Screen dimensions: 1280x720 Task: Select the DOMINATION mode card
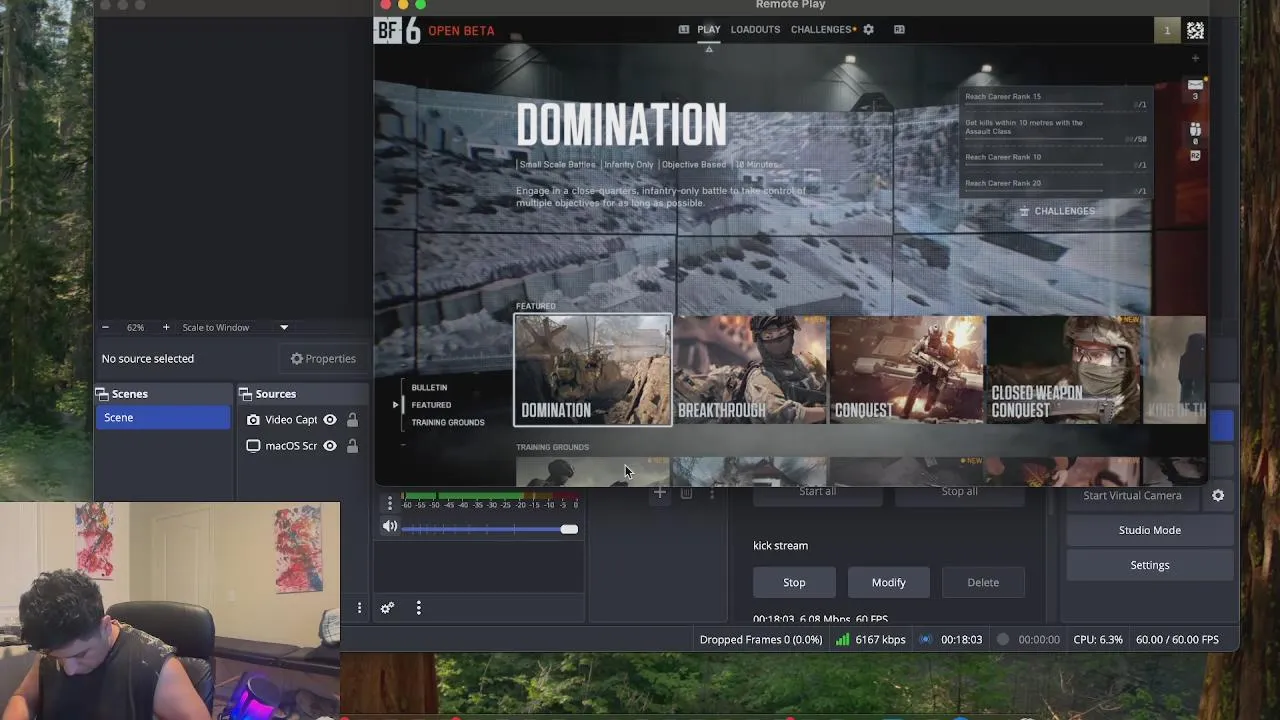tap(593, 370)
